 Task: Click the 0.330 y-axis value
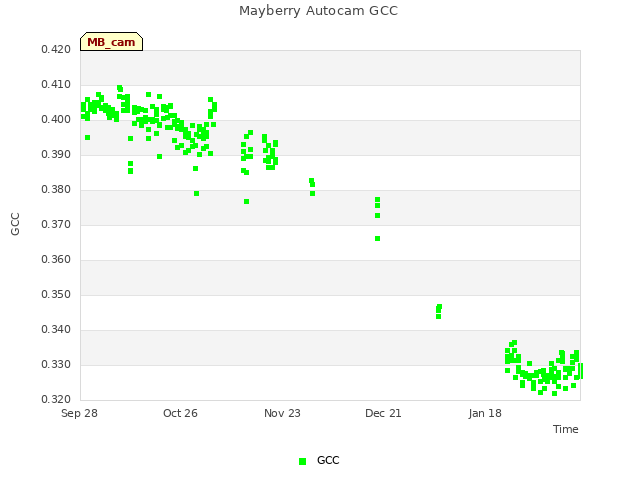tap(56, 364)
